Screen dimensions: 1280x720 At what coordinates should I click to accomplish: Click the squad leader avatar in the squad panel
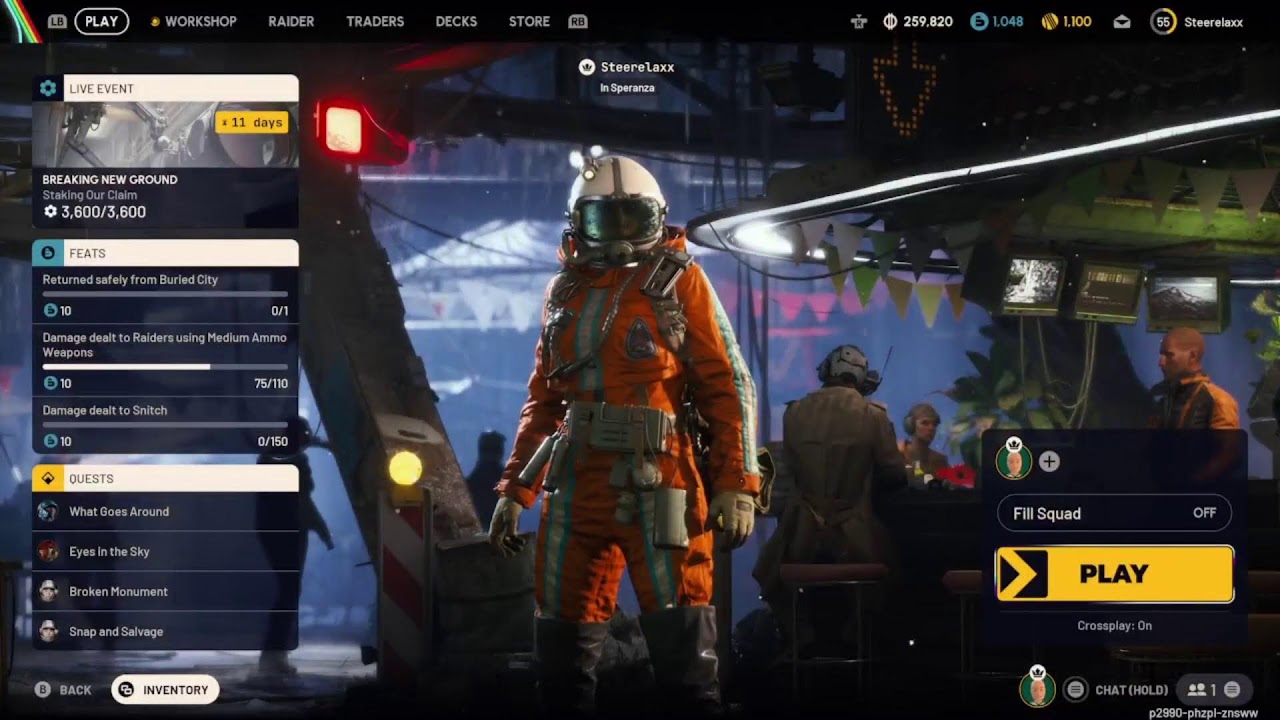(1013, 462)
